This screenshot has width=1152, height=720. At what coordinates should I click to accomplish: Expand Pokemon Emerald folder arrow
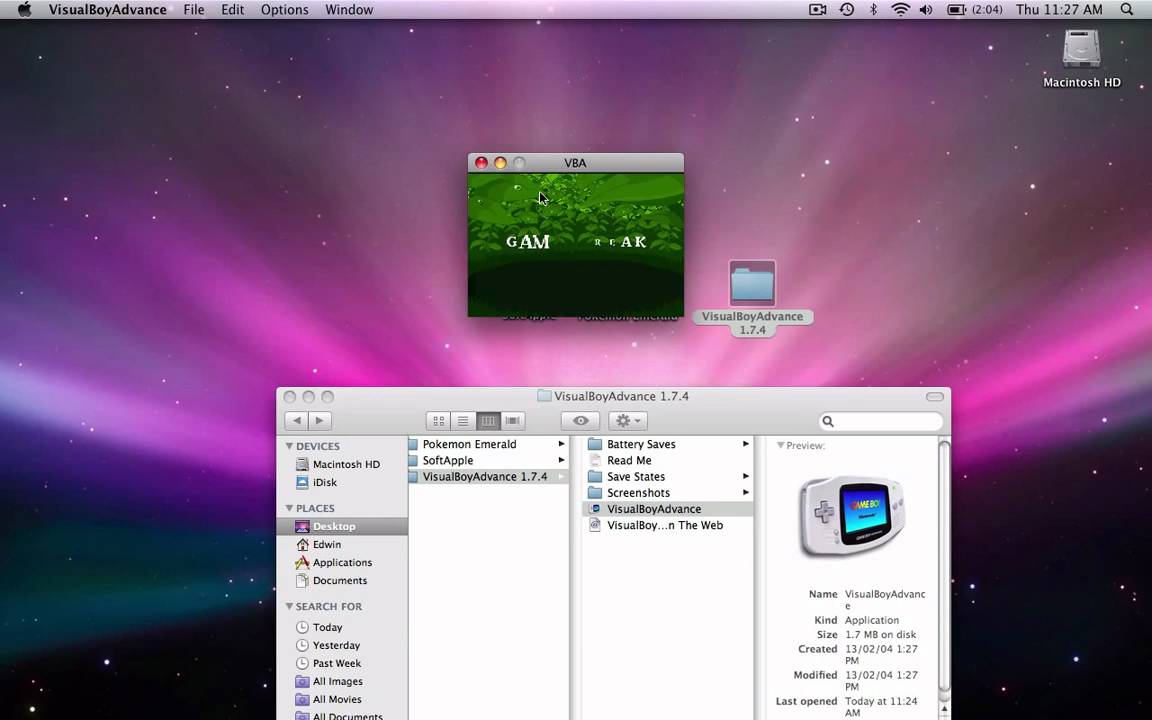pyautogui.click(x=561, y=444)
